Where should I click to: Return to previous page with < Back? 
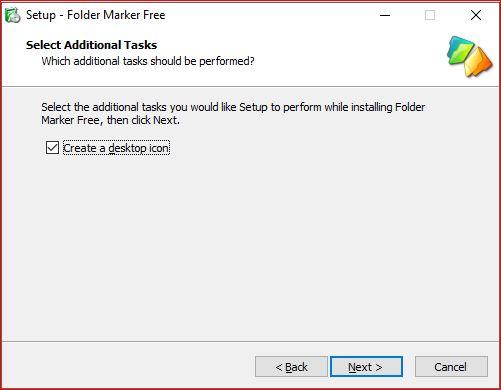pos(291,367)
